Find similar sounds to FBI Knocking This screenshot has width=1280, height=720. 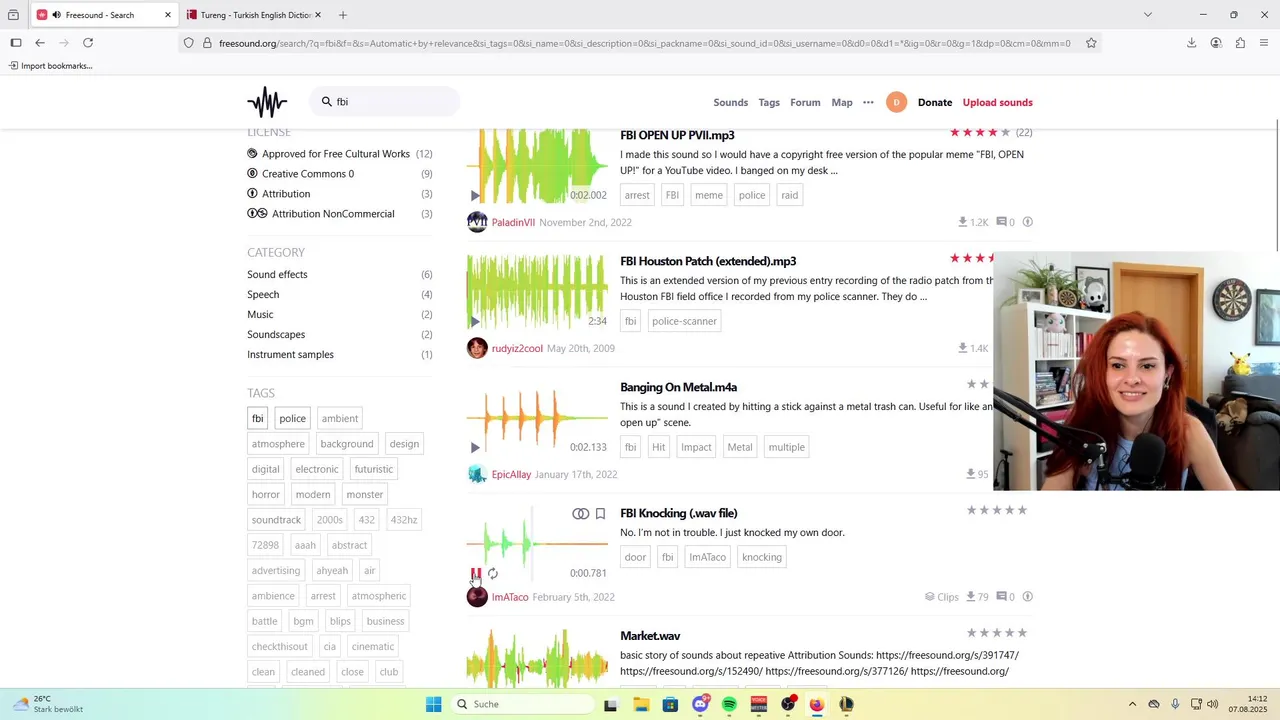pos(580,514)
